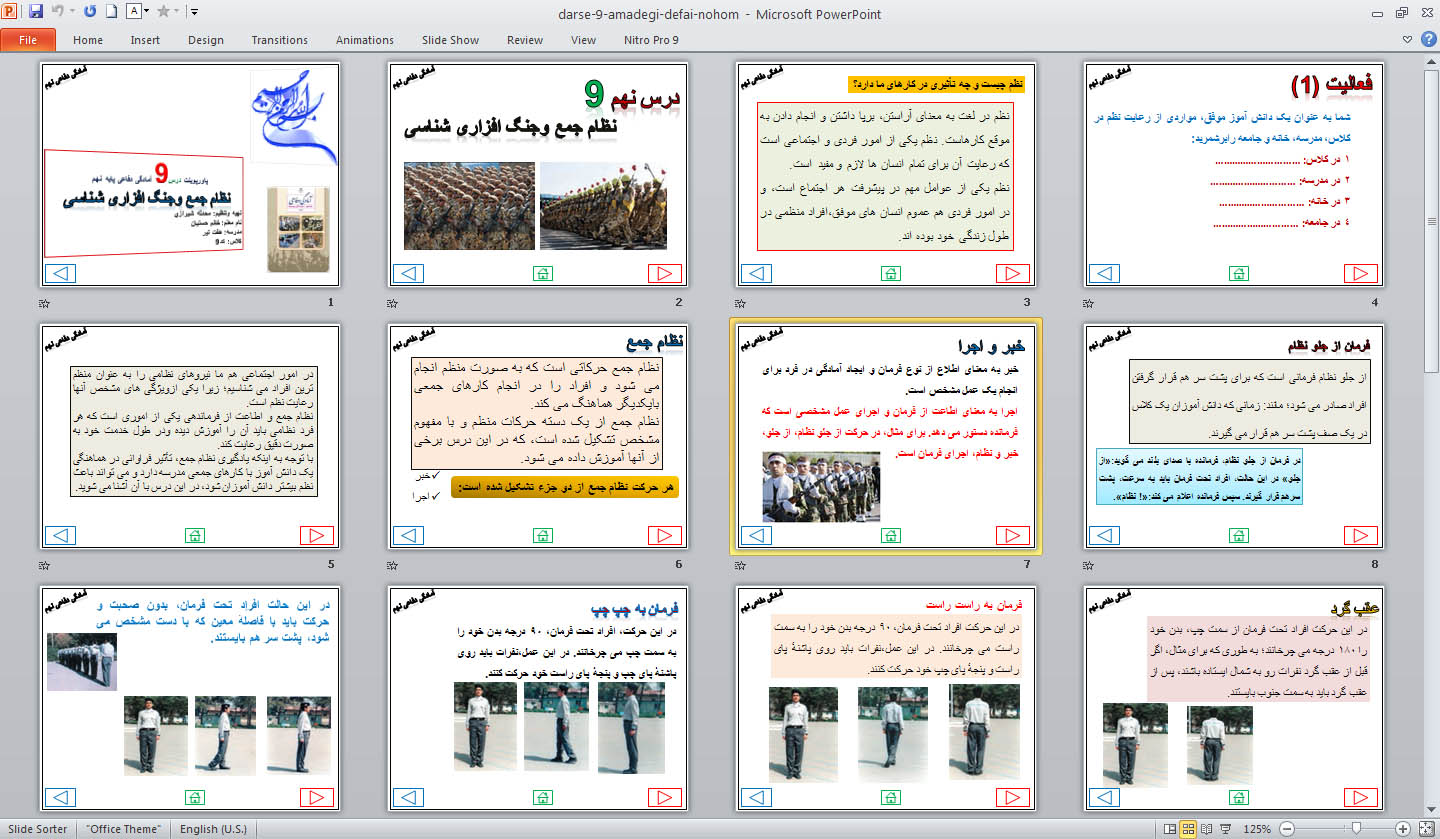This screenshot has width=1440, height=839.
Task: Click the zoom in plus button
Action: point(1403,829)
